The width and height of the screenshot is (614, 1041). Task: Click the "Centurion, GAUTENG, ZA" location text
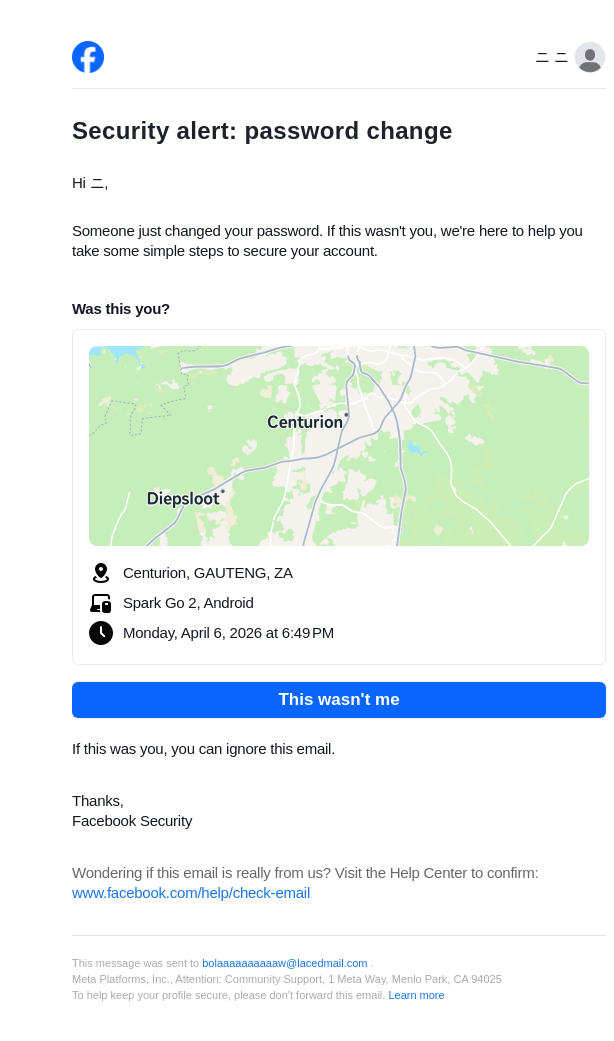pos(208,573)
